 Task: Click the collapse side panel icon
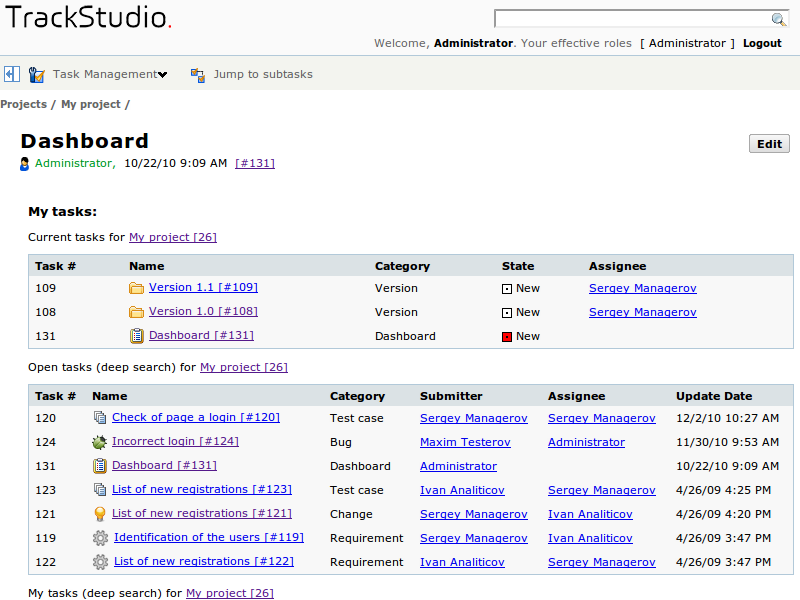[12, 74]
